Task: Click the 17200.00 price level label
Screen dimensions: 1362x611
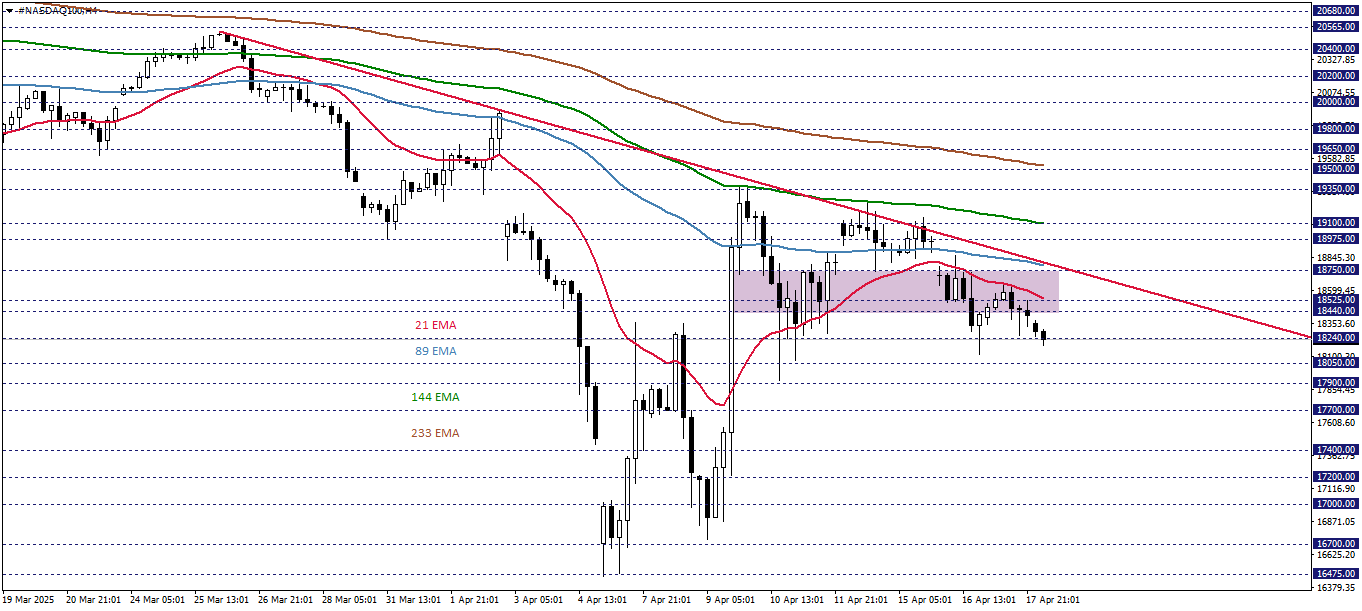Action: [1336, 477]
